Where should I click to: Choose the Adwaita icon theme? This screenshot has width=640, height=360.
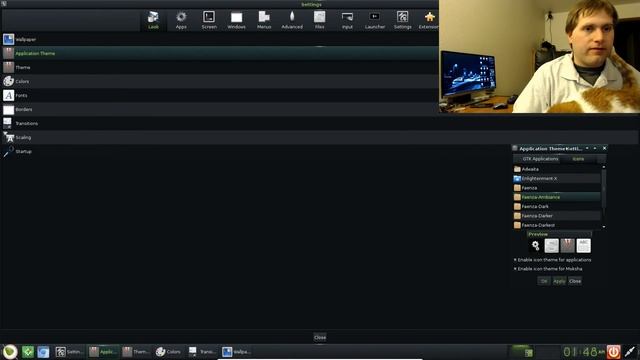[x=557, y=169]
